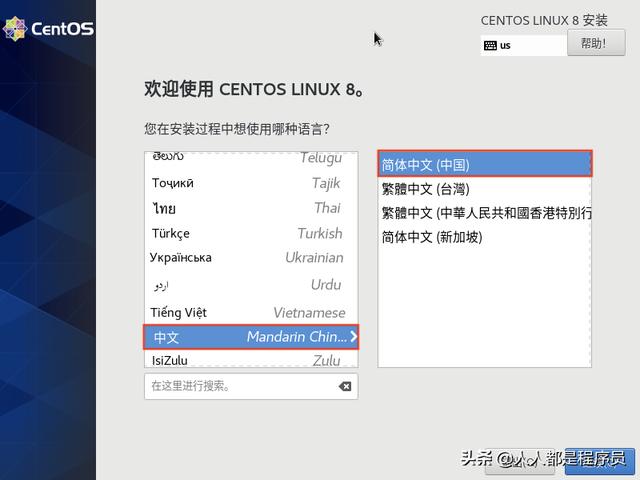640x480 pixels.
Task: Click the keyboard layout icon beside us
Action: 490,45
